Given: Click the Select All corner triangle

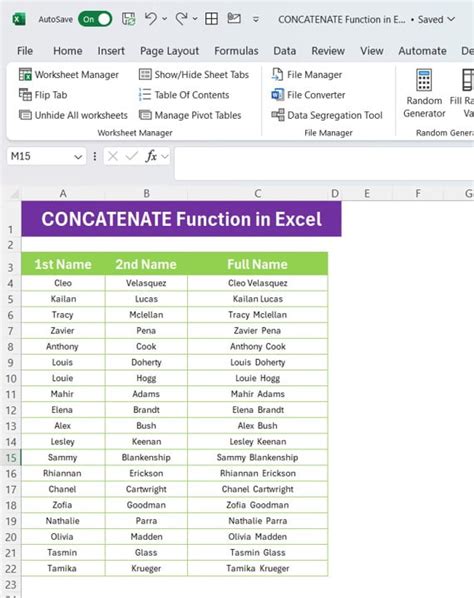Looking at the screenshot, I should (x=14, y=195).
